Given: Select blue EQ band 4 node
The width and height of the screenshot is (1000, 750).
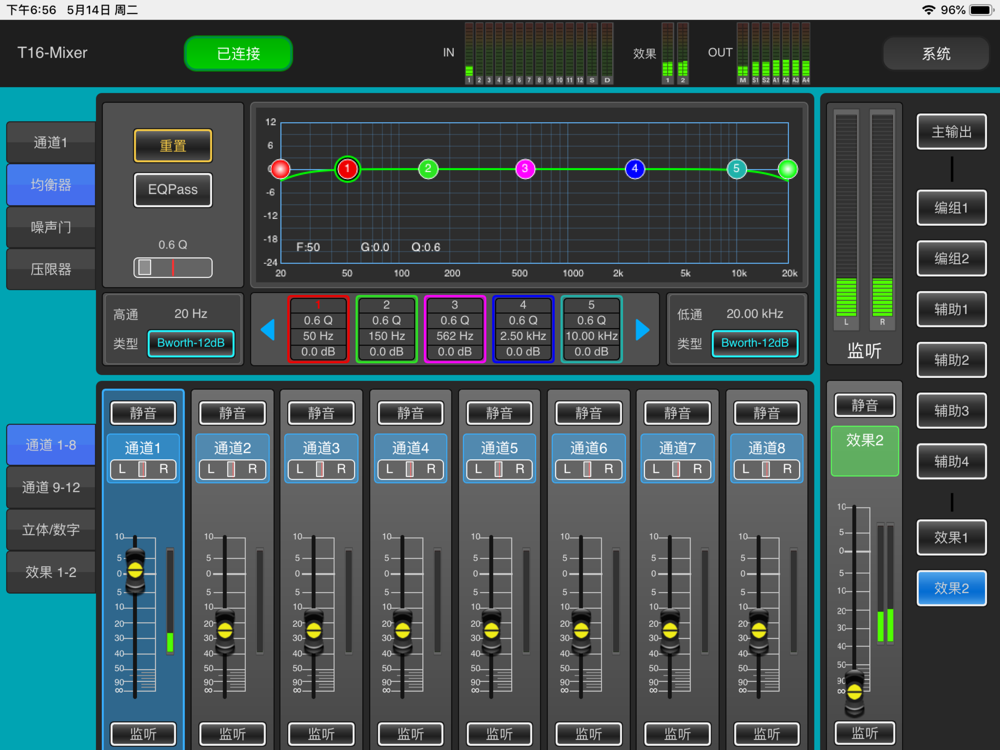Looking at the screenshot, I should pos(635,169).
